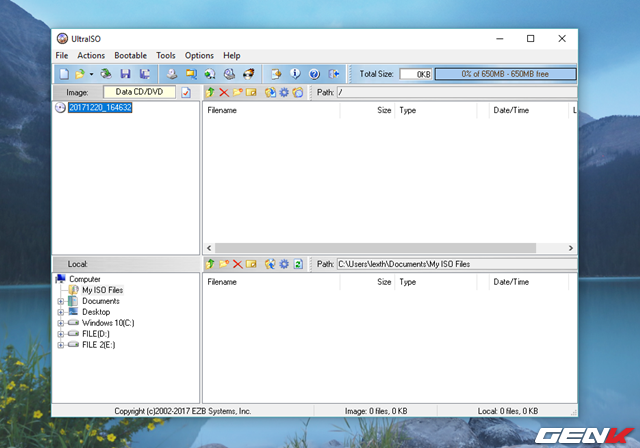
Task: Open the Help menu
Action: [231, 55]
